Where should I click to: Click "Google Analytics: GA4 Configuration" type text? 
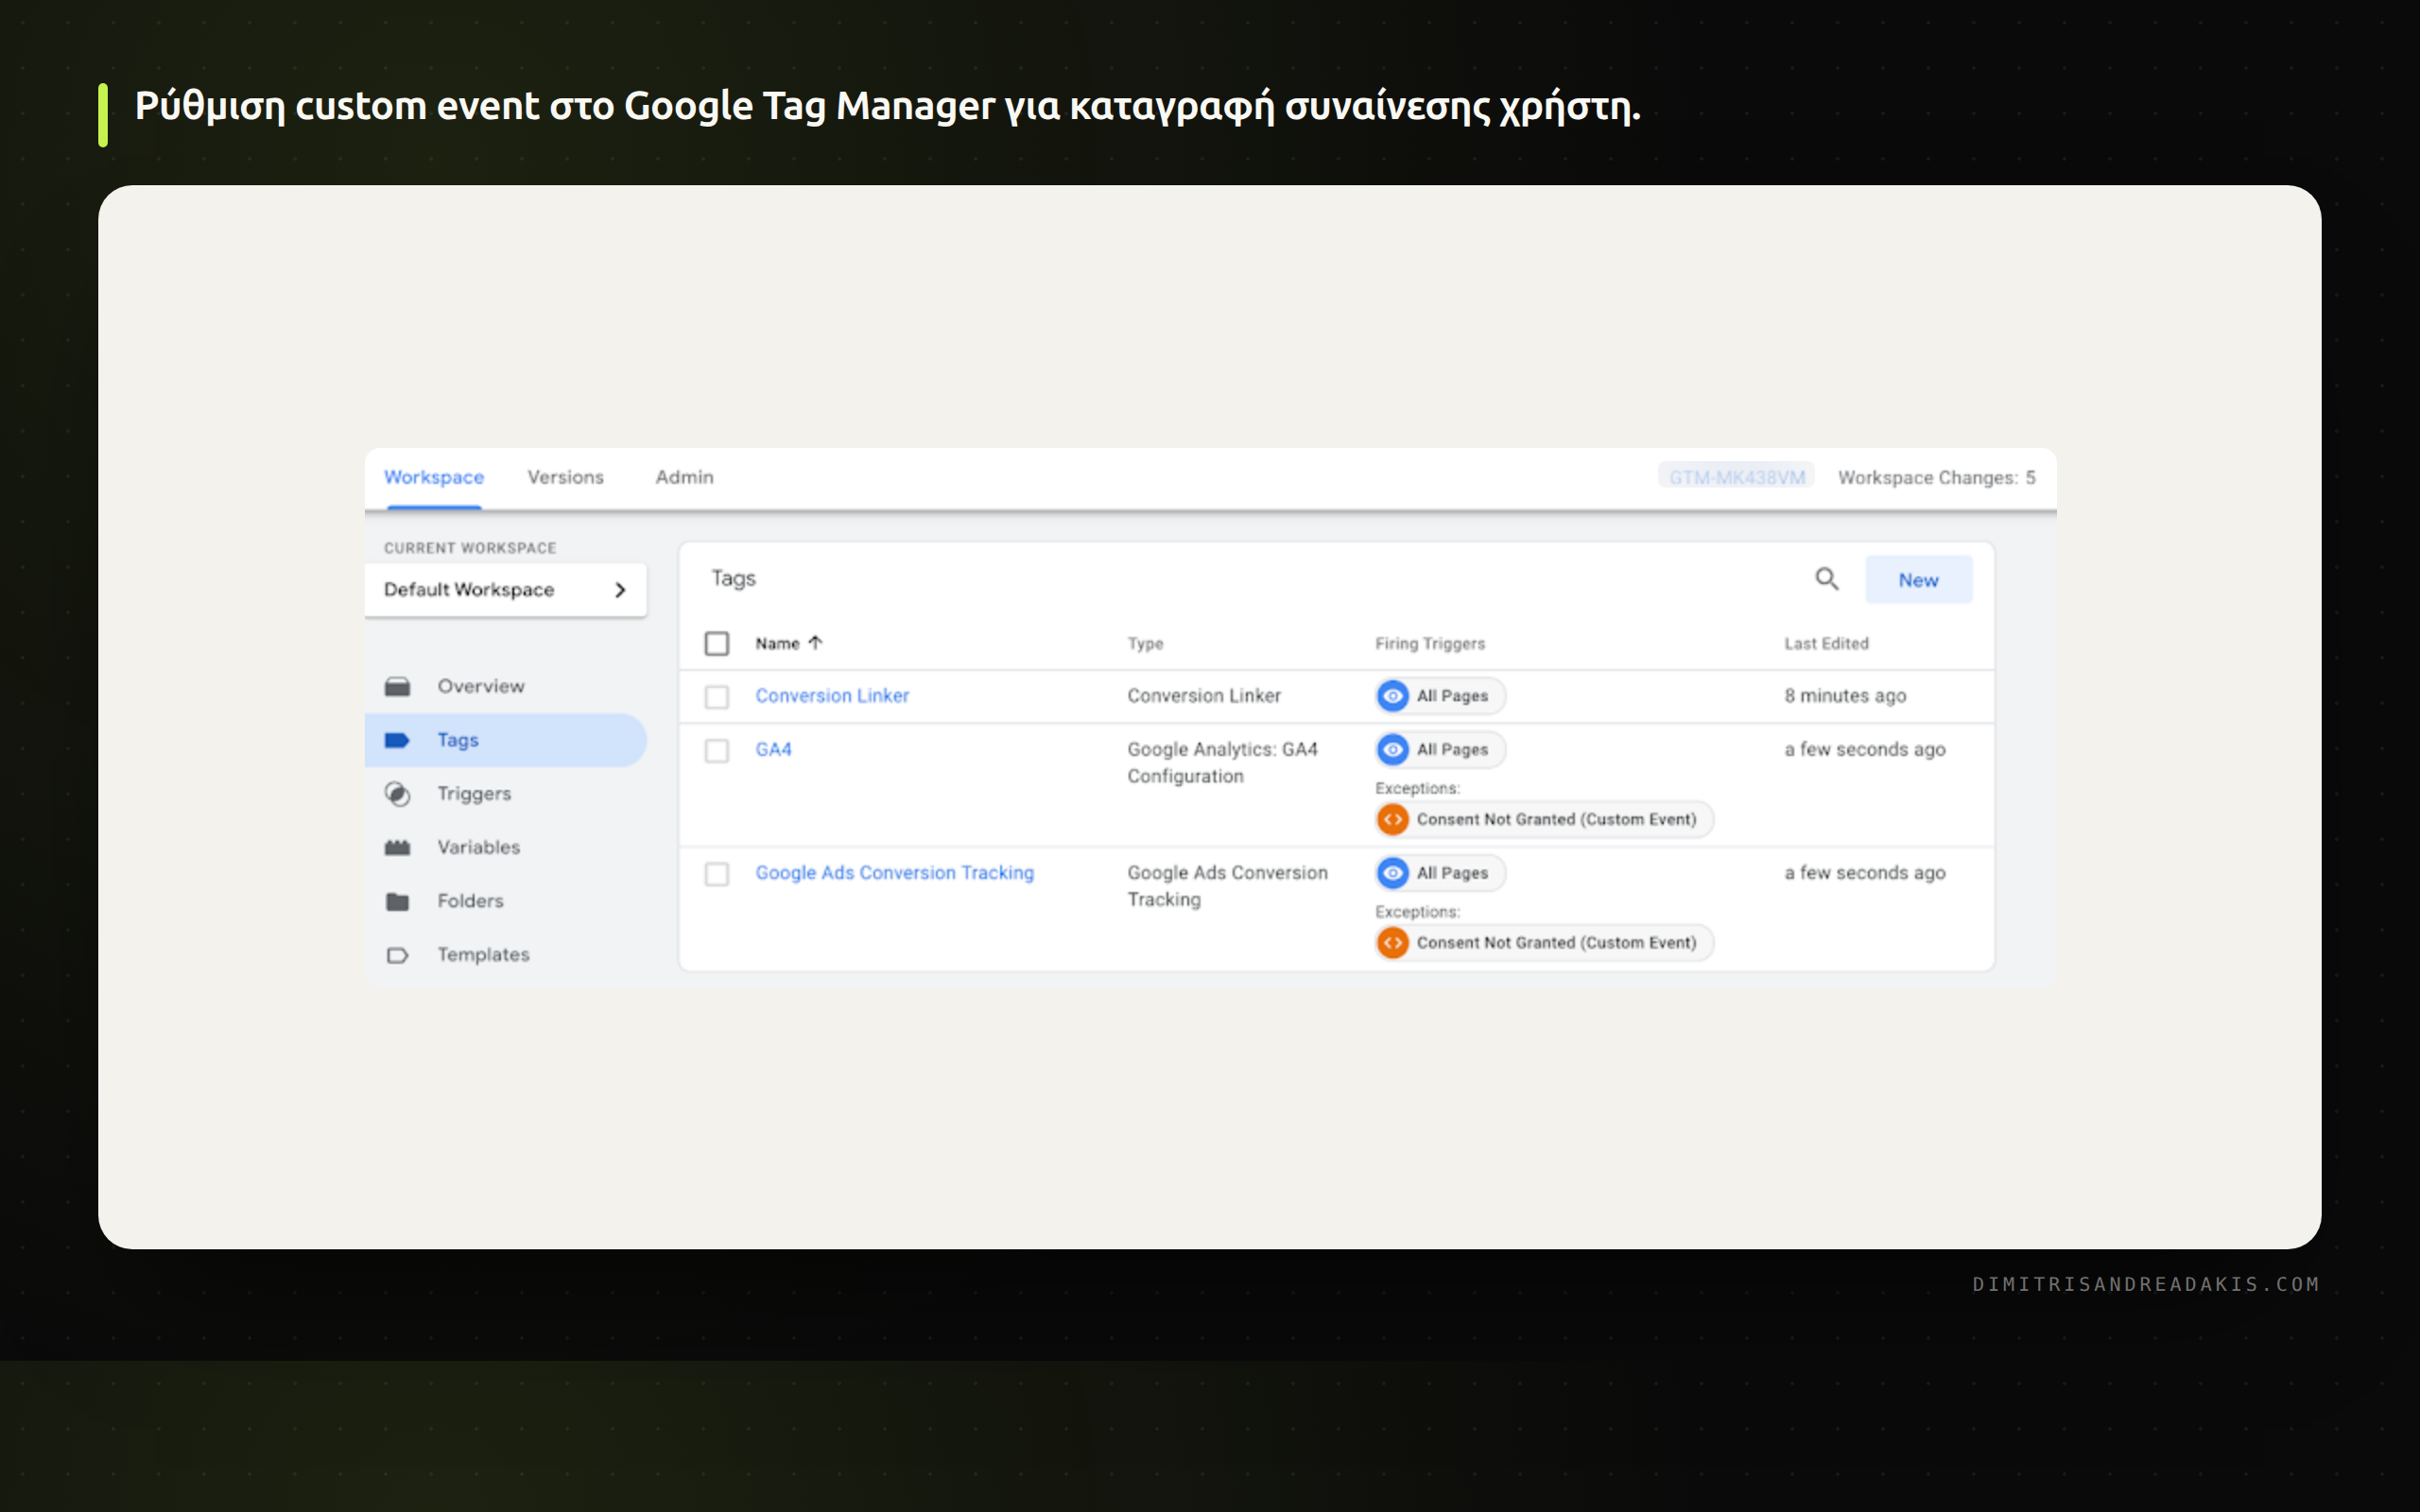[1222, 763]
